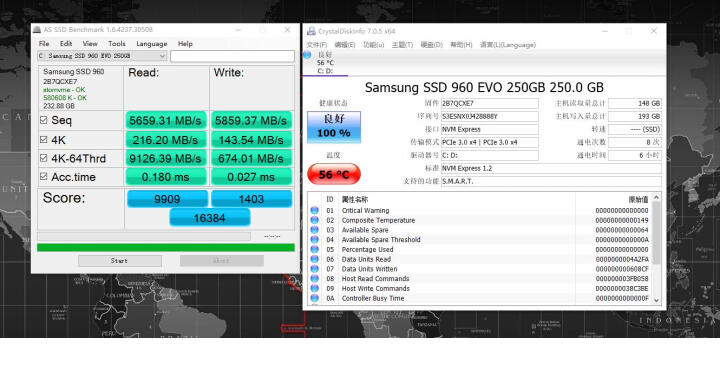Image resolution: width=720 pixels, height=390 pixels.
Task: Open the Samsung SSD 960 EVO drive dropdown
Action: tap(102, 56)
